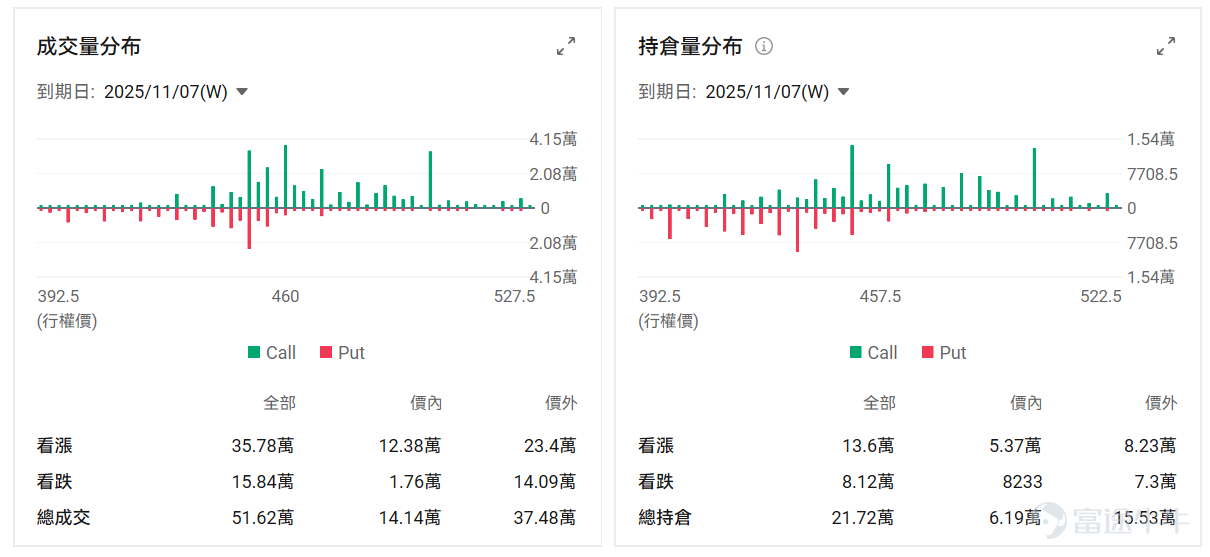Click the red Put swatch in 持倉量分布
This screenshot has height=557, width=1210.
[x=926, y=352]
